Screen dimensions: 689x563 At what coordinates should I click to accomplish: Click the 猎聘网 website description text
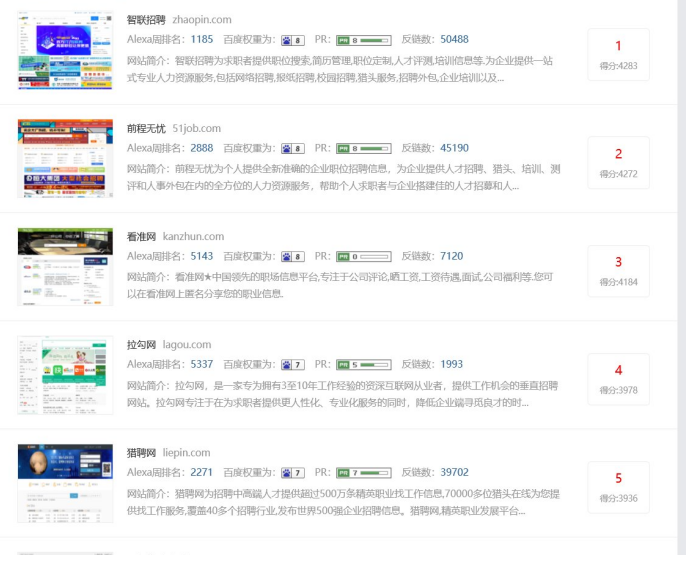tap(343, 502)
